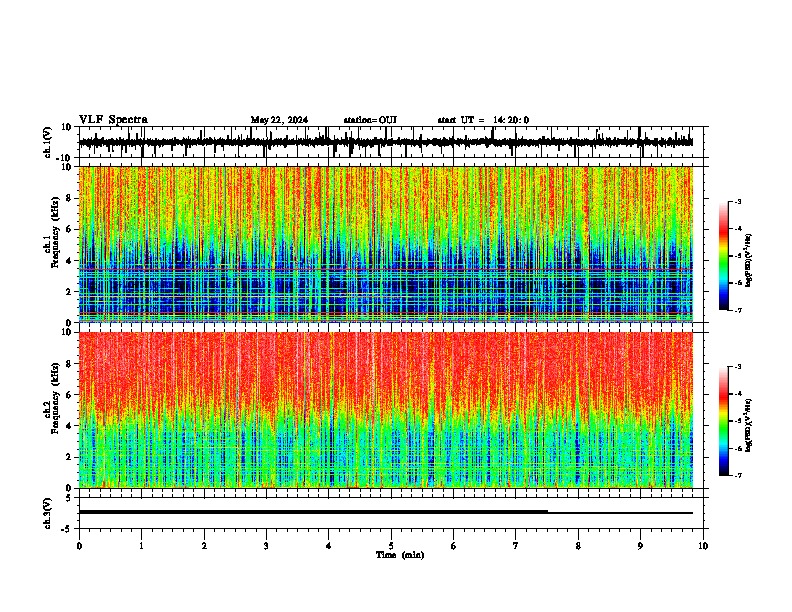Click the time axis tick label 1
792x612 pixels.
coord(141,546)
